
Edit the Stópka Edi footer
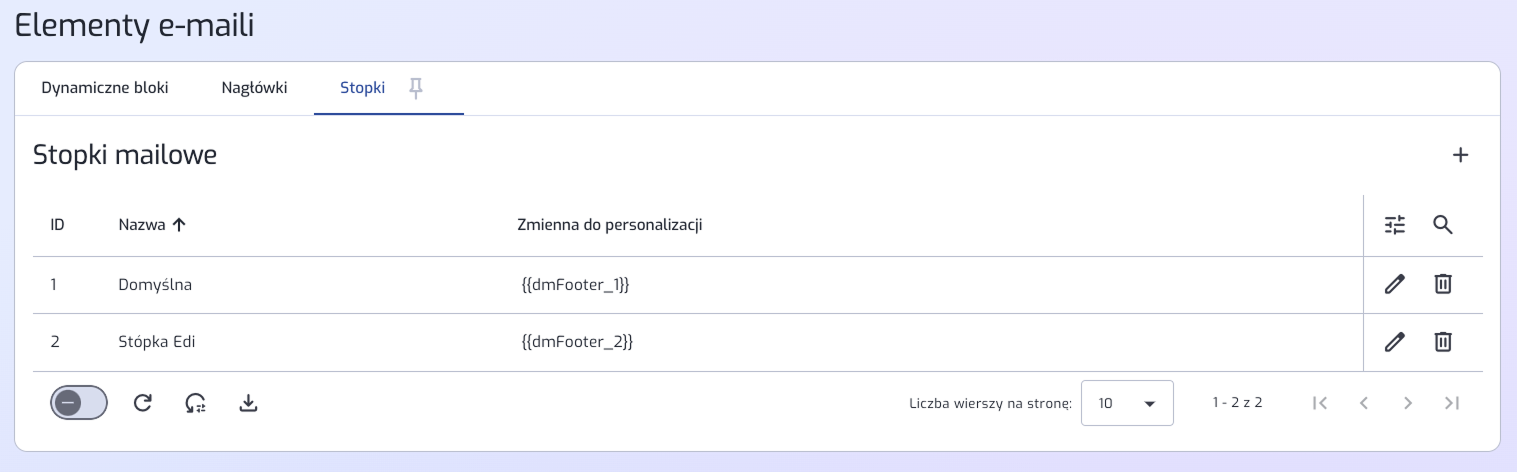pos(1395,342)
